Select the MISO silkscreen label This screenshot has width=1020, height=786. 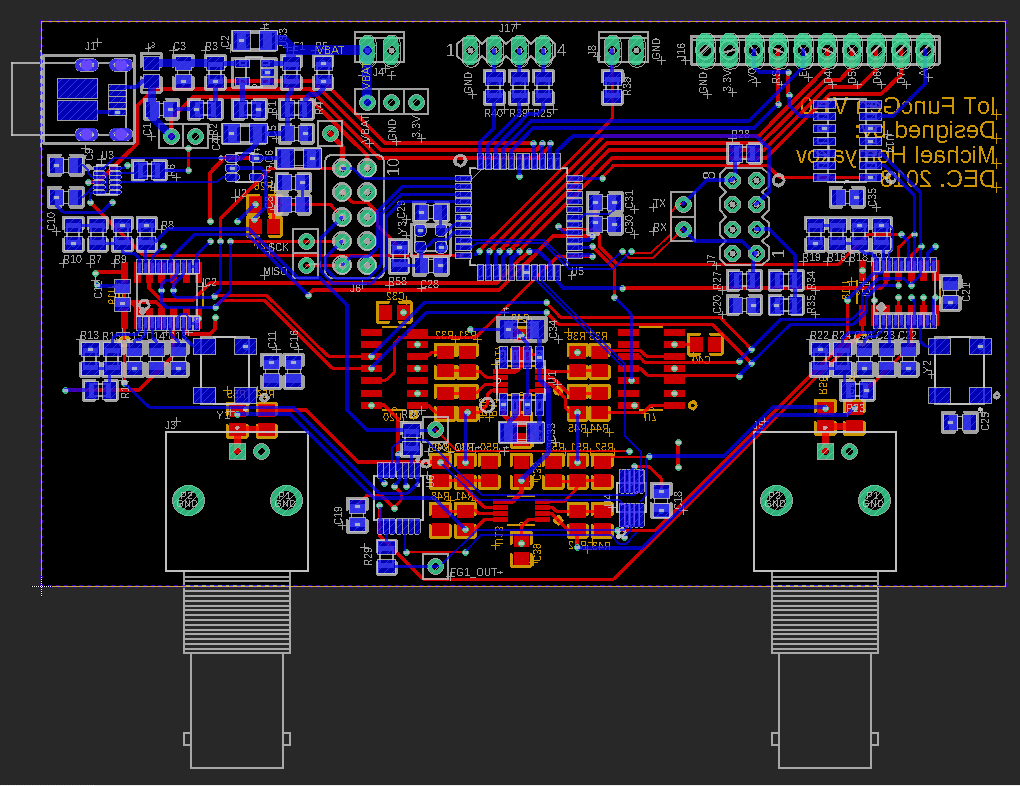click(x=275, y=271)
